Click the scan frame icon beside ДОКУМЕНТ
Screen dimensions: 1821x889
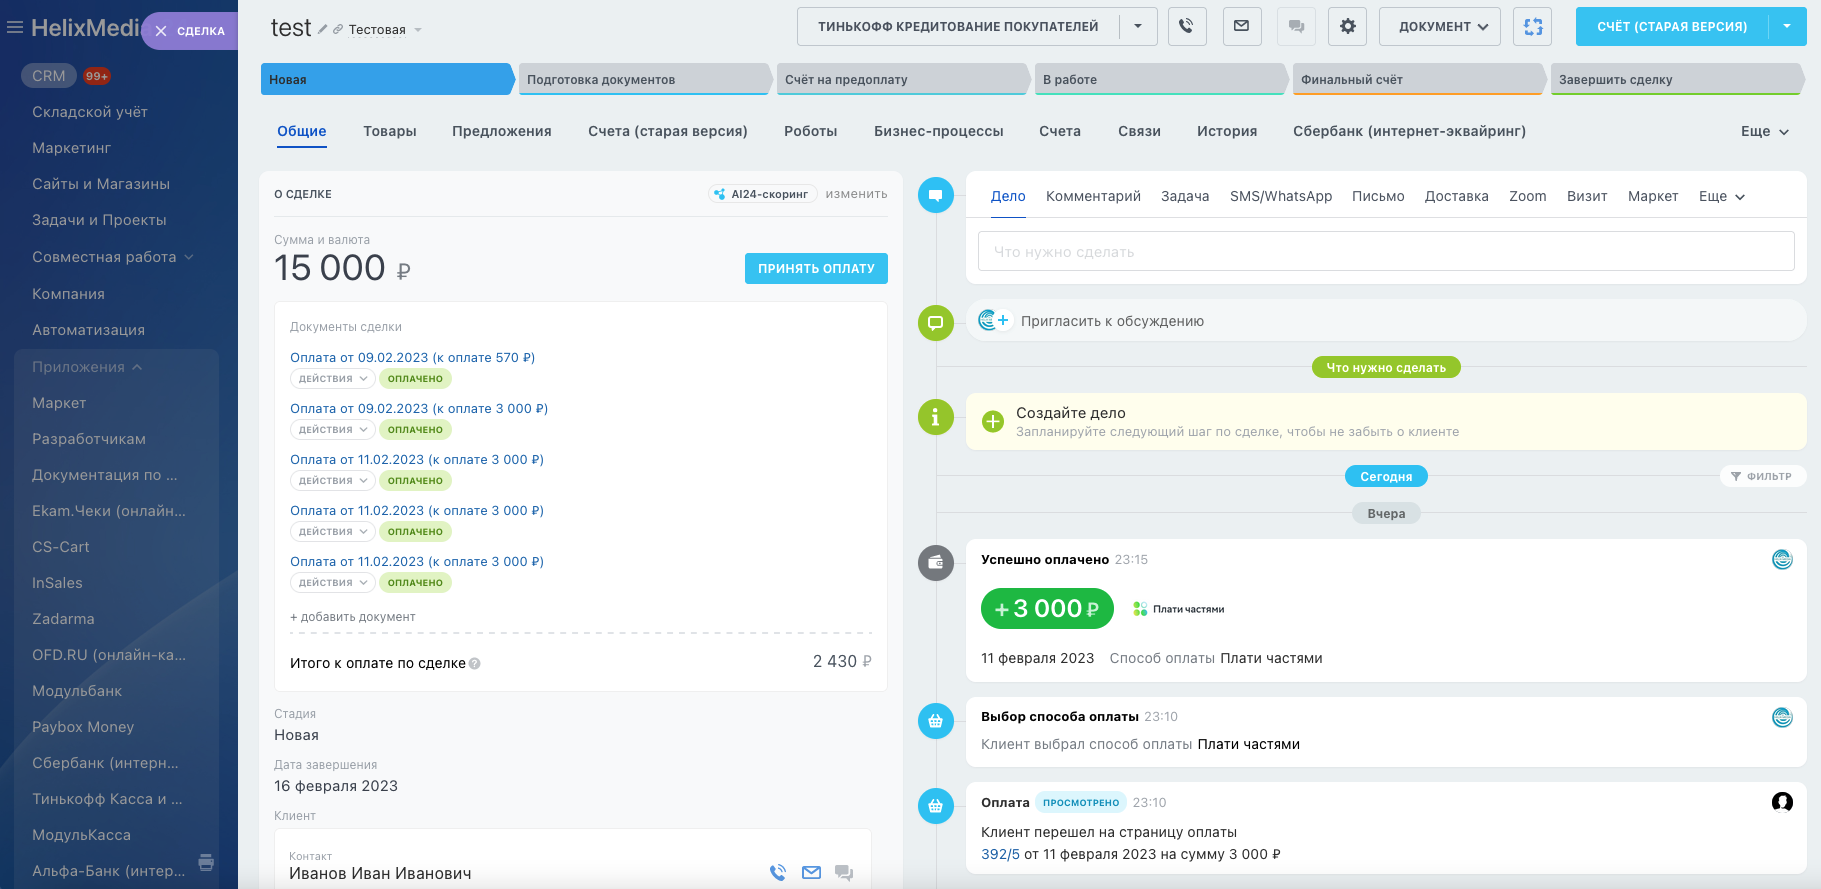tap(1533, 26)
